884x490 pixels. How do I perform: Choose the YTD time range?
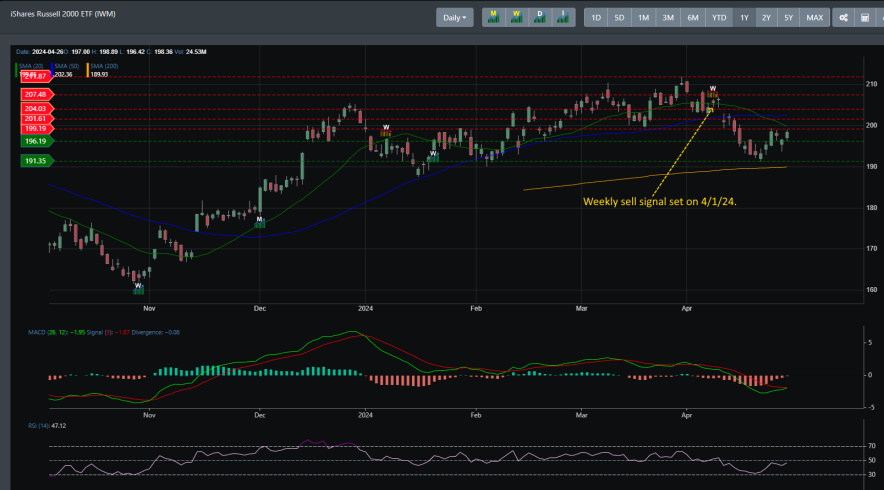719,17
